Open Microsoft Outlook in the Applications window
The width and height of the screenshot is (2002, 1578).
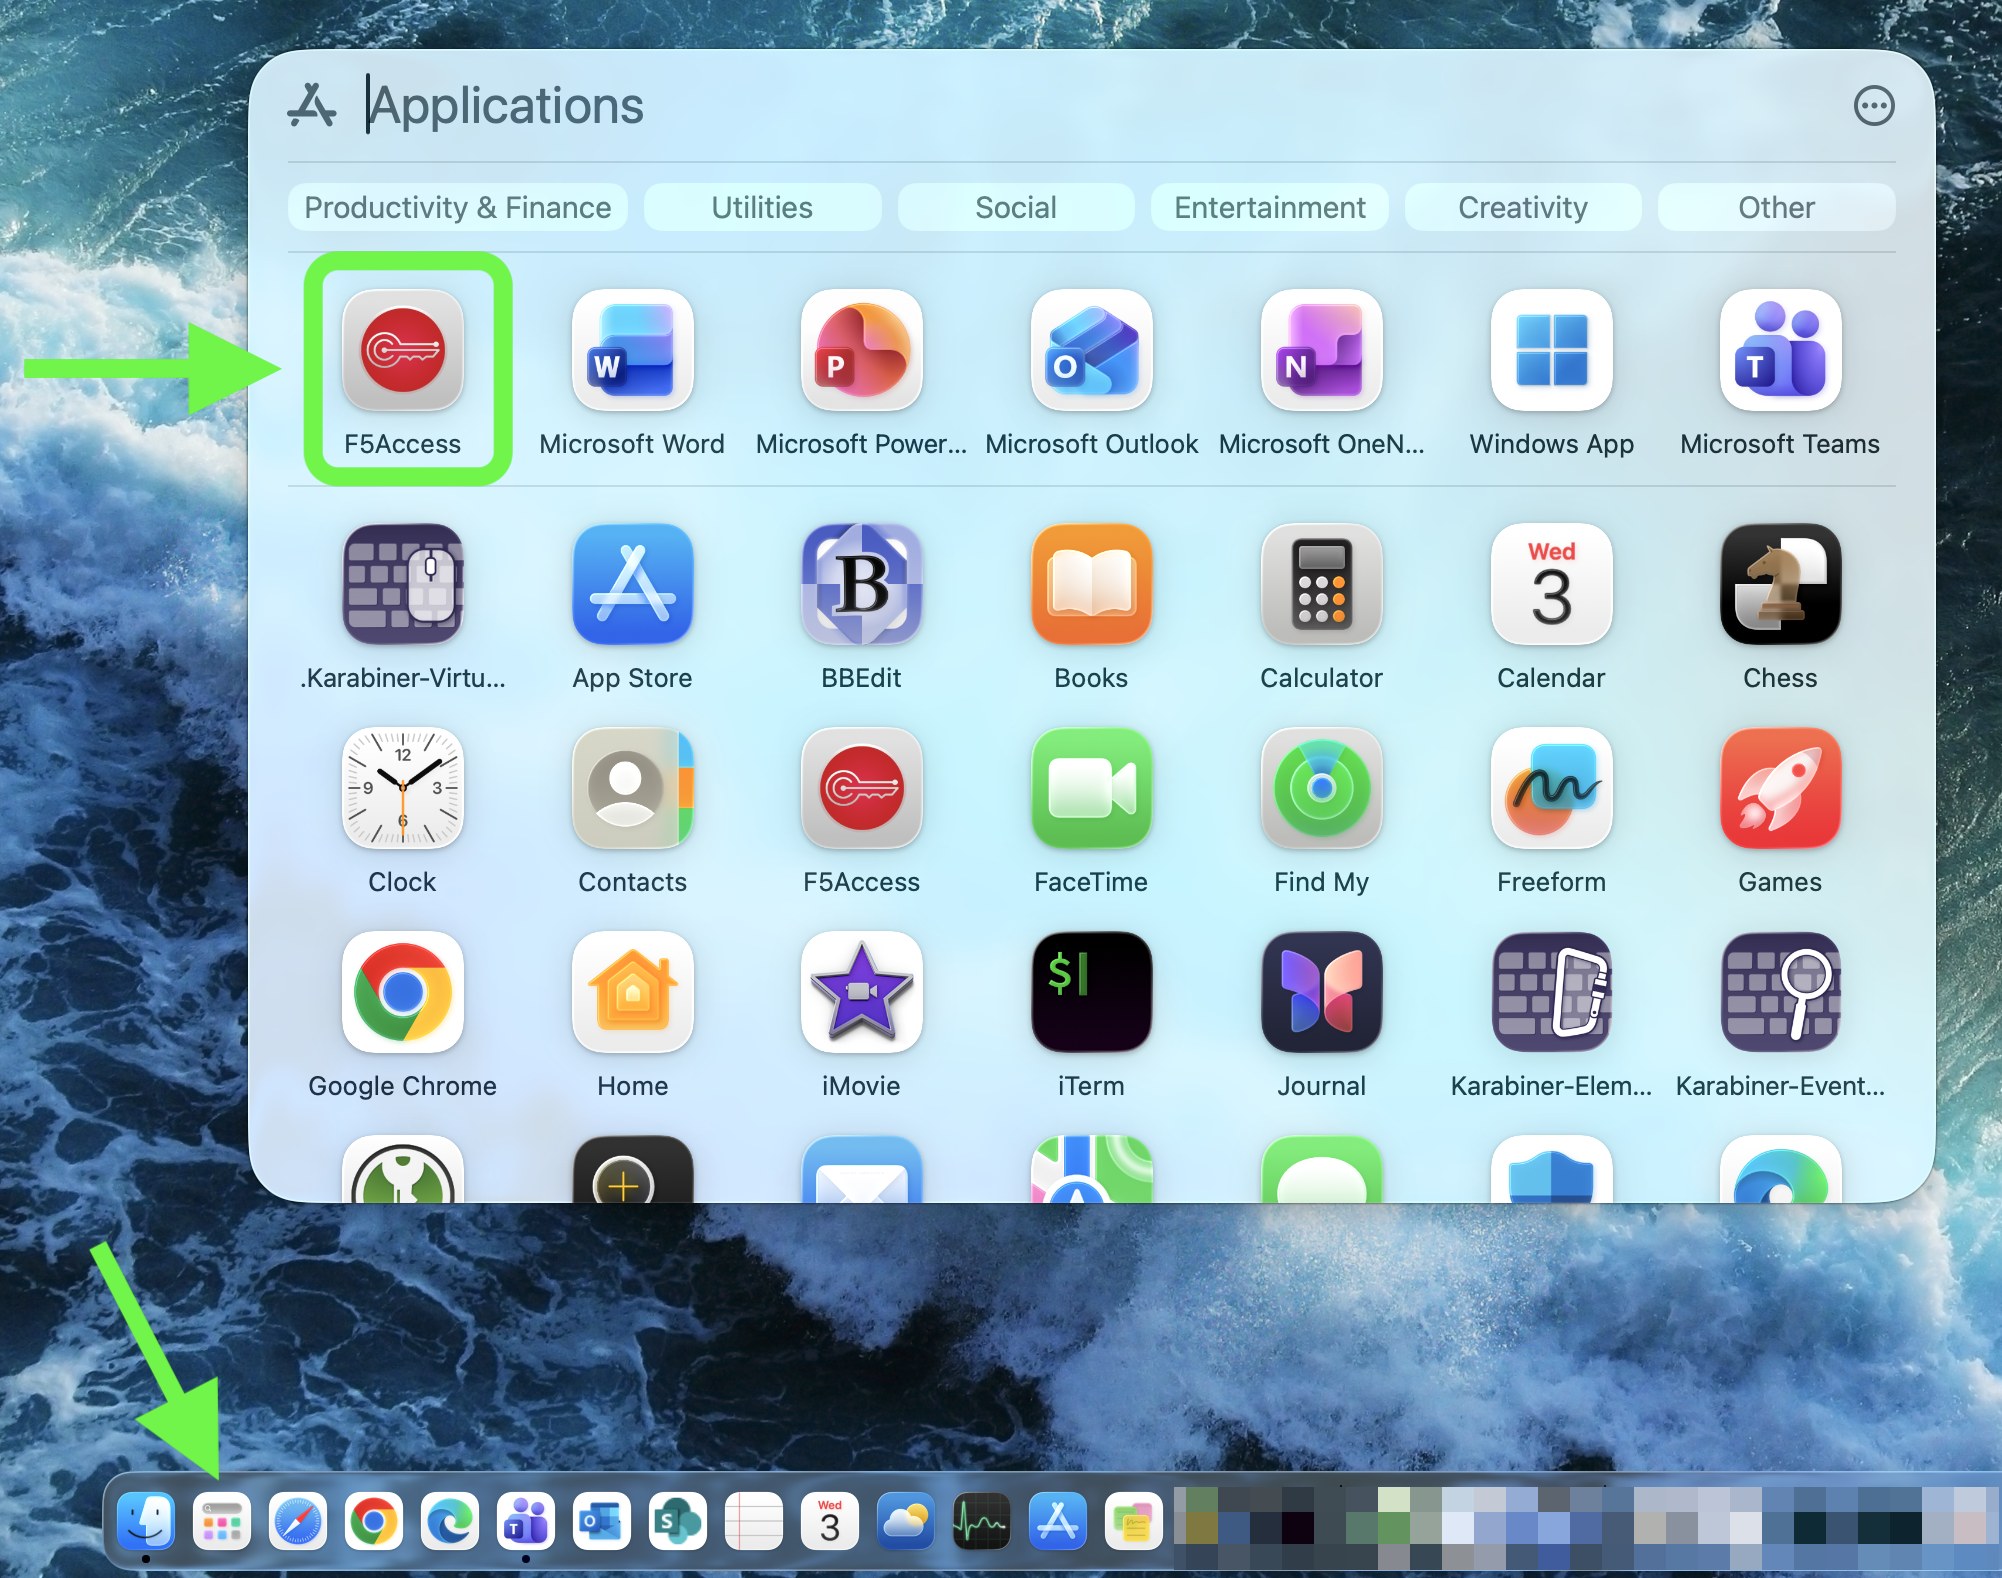tap(1092, 350)
